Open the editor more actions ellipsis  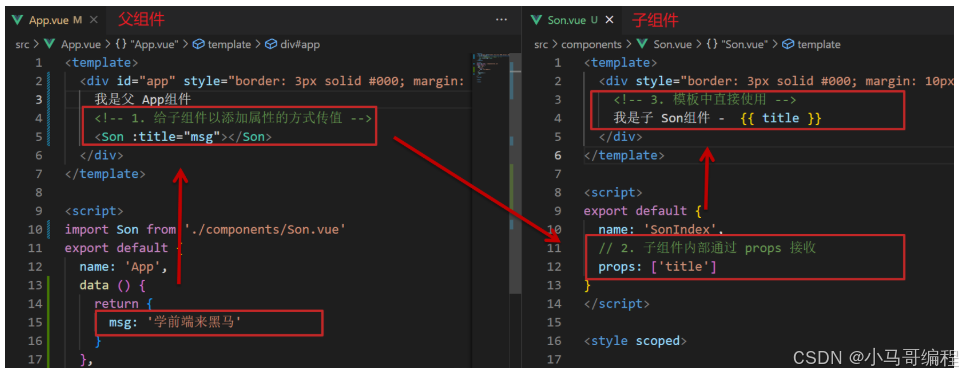point(501,20)
